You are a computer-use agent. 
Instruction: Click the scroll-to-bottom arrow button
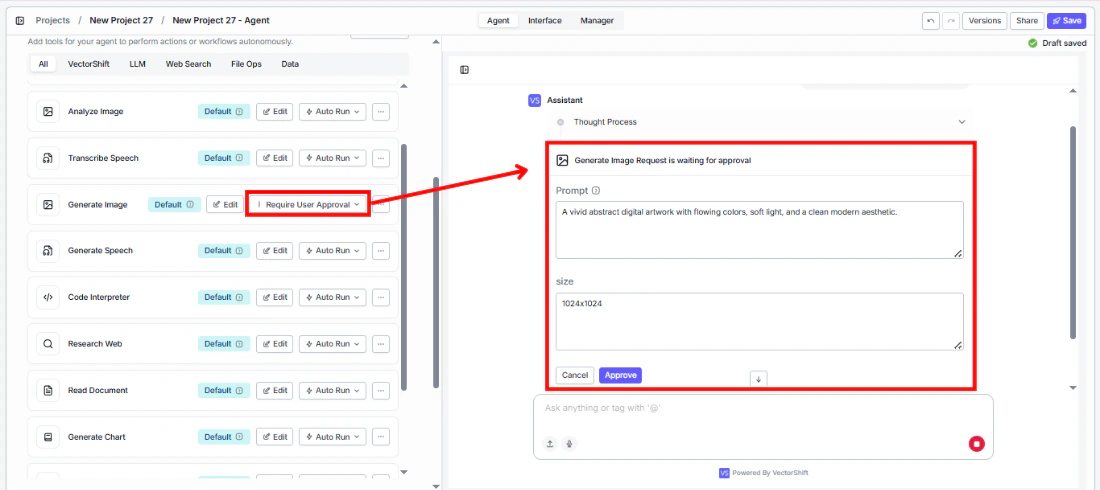[758, 379]
